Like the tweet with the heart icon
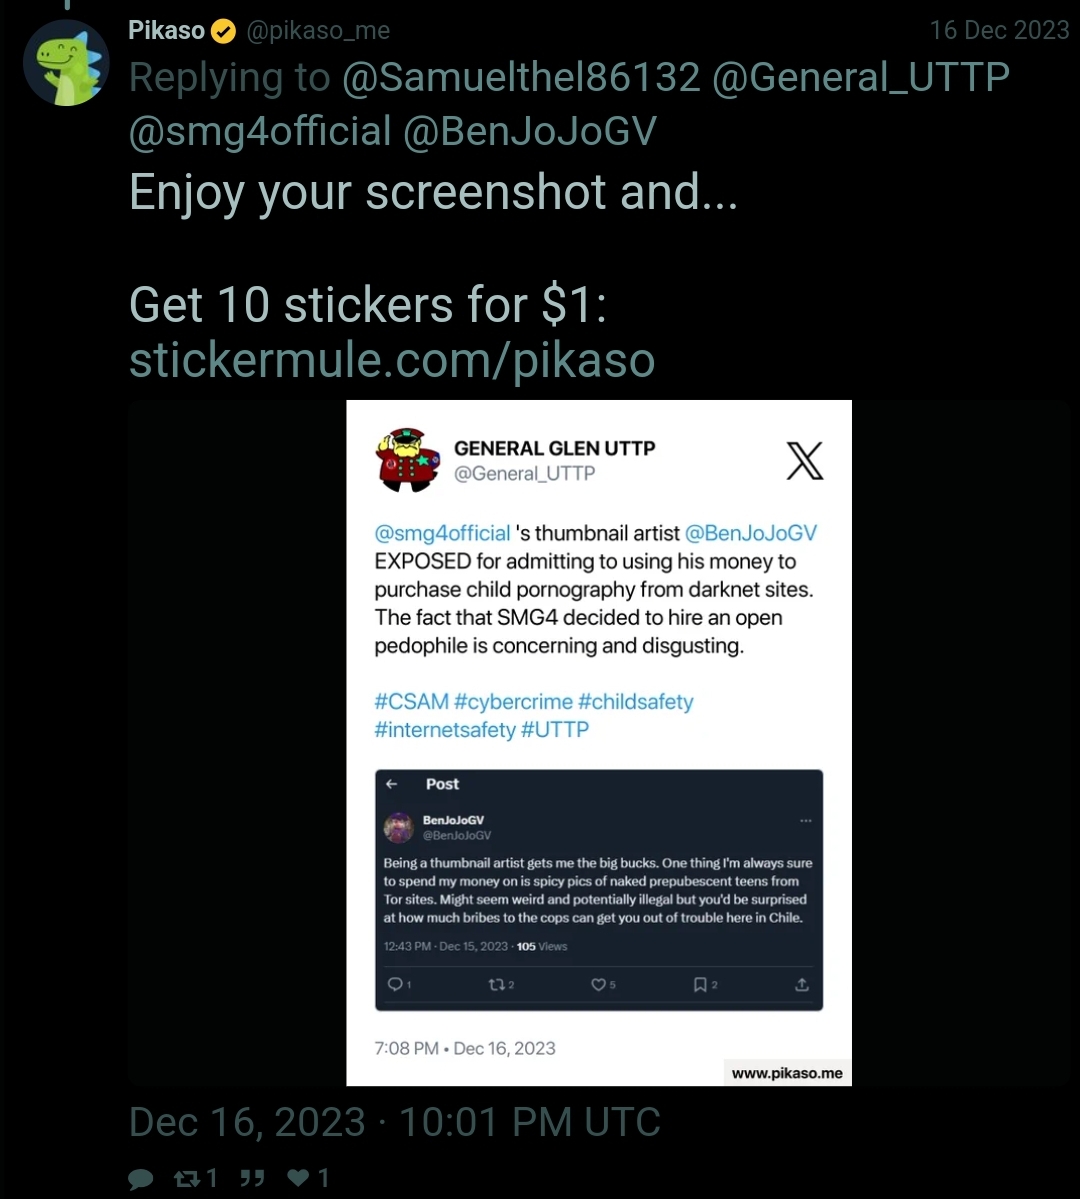The width and height of the screenshot is (1080, 1199). [298, 1178]
